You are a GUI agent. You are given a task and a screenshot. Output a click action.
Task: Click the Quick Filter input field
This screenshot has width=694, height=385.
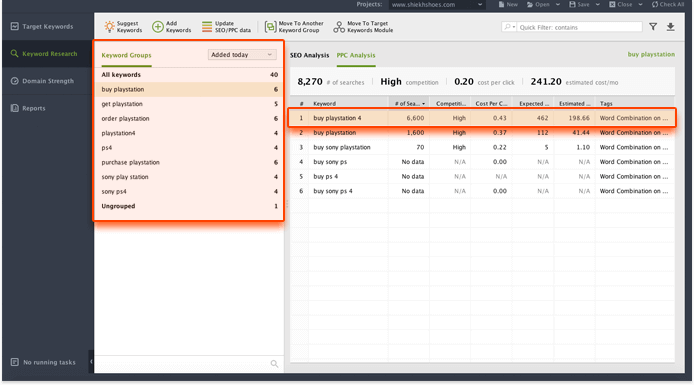pyautogui.click(x=579, y=27)
